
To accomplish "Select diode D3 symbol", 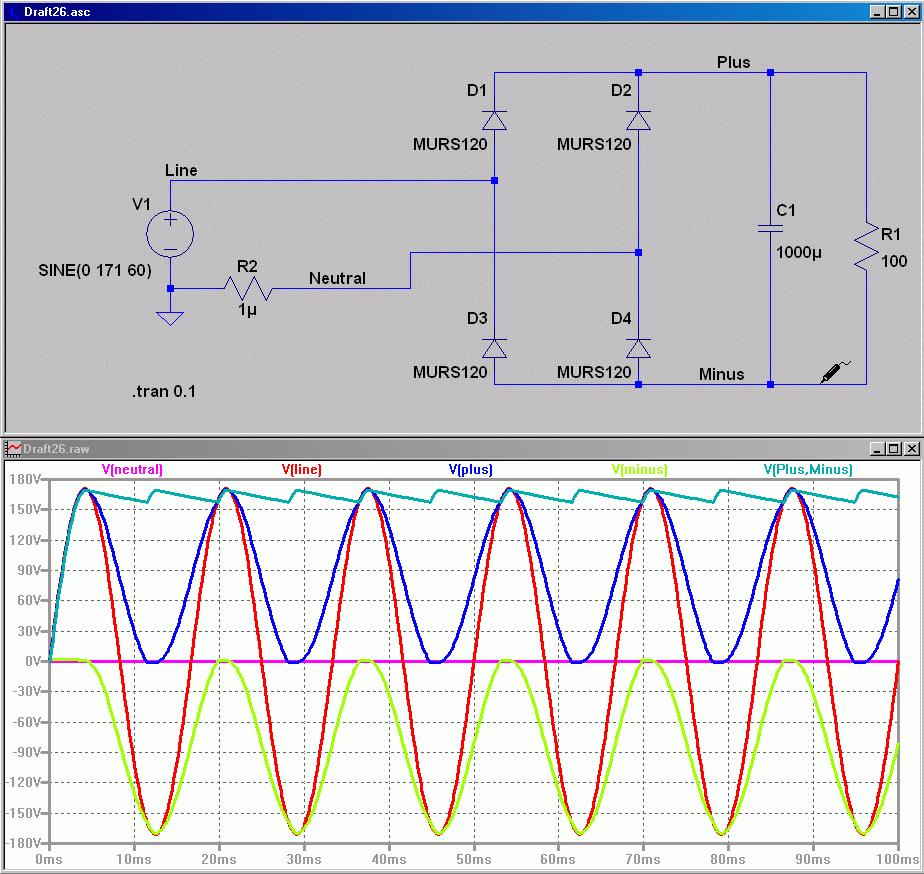I will coord(494,348).
